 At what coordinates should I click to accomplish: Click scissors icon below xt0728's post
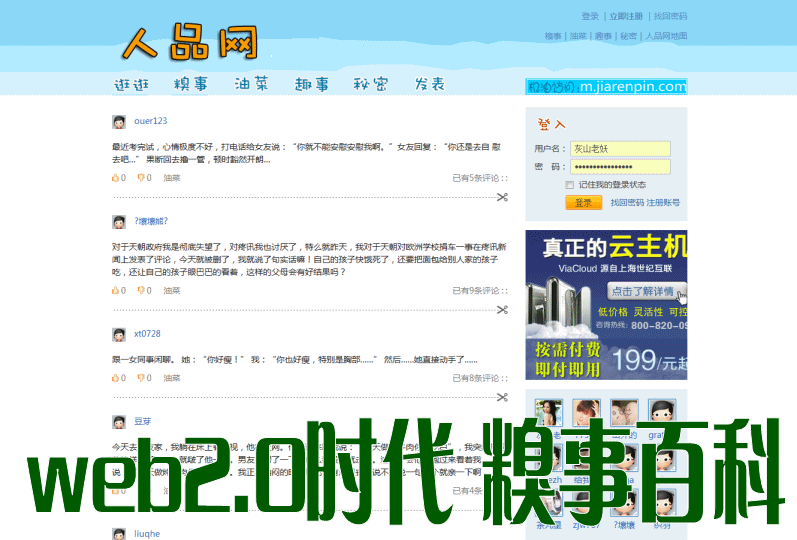[502, 397]
